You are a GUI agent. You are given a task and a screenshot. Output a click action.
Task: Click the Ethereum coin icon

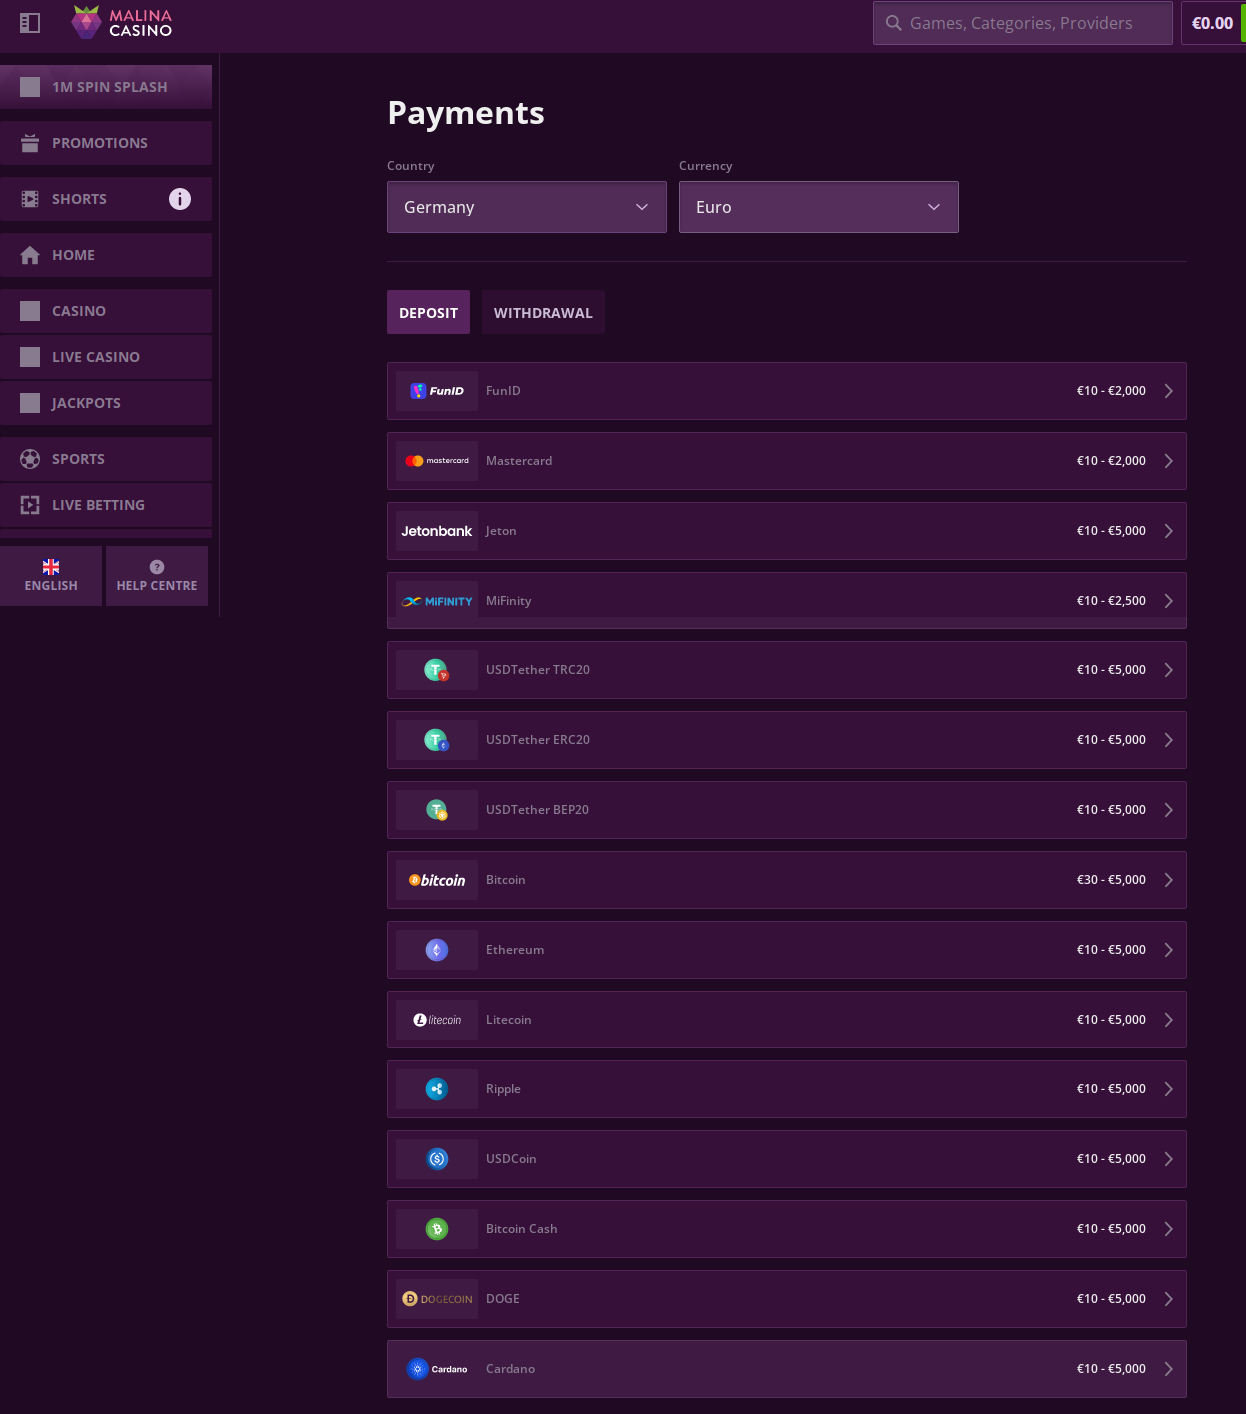point(437,950)
